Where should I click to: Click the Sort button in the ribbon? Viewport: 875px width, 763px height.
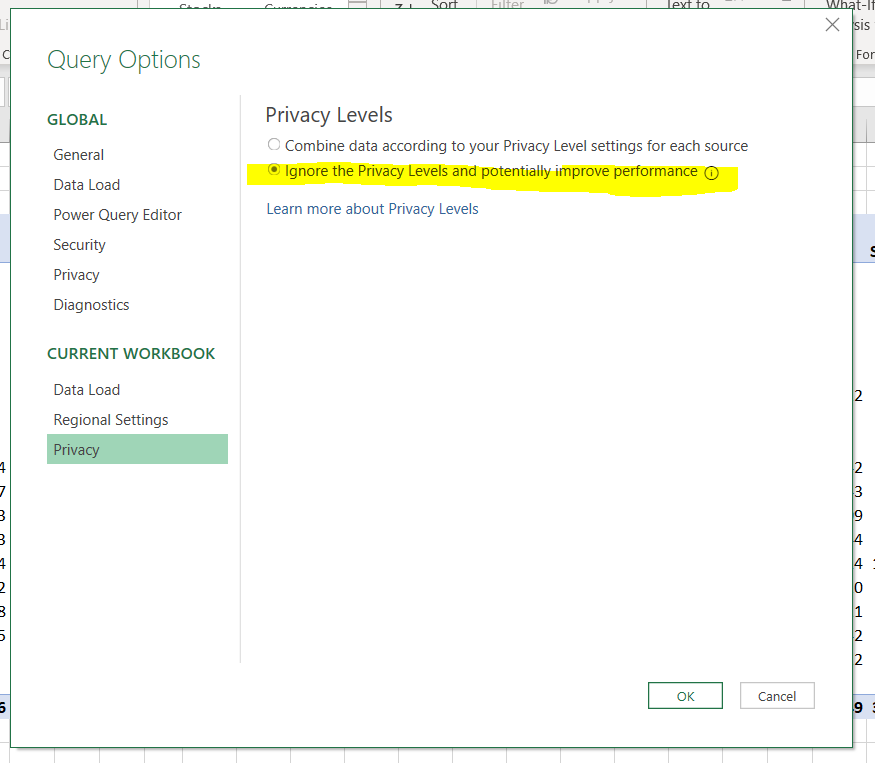tap(444, 5)
